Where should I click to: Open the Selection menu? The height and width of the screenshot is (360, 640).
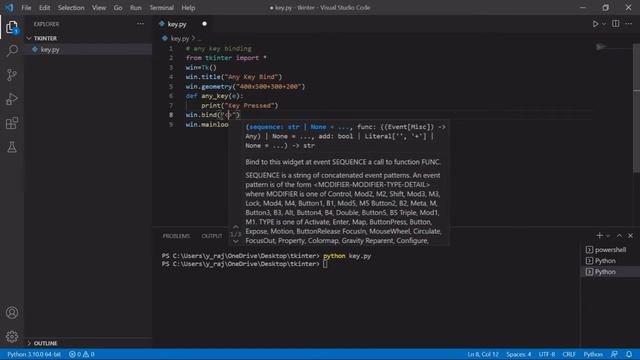(71, 8)
